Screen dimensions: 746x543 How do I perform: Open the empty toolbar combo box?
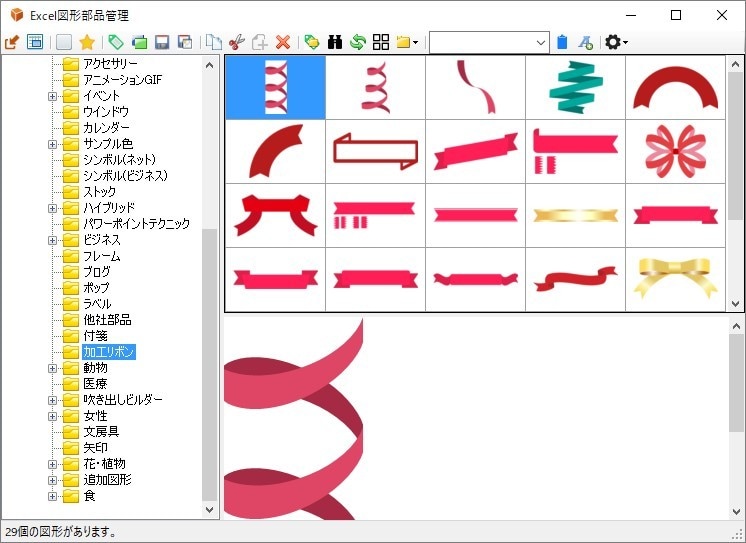489,43
